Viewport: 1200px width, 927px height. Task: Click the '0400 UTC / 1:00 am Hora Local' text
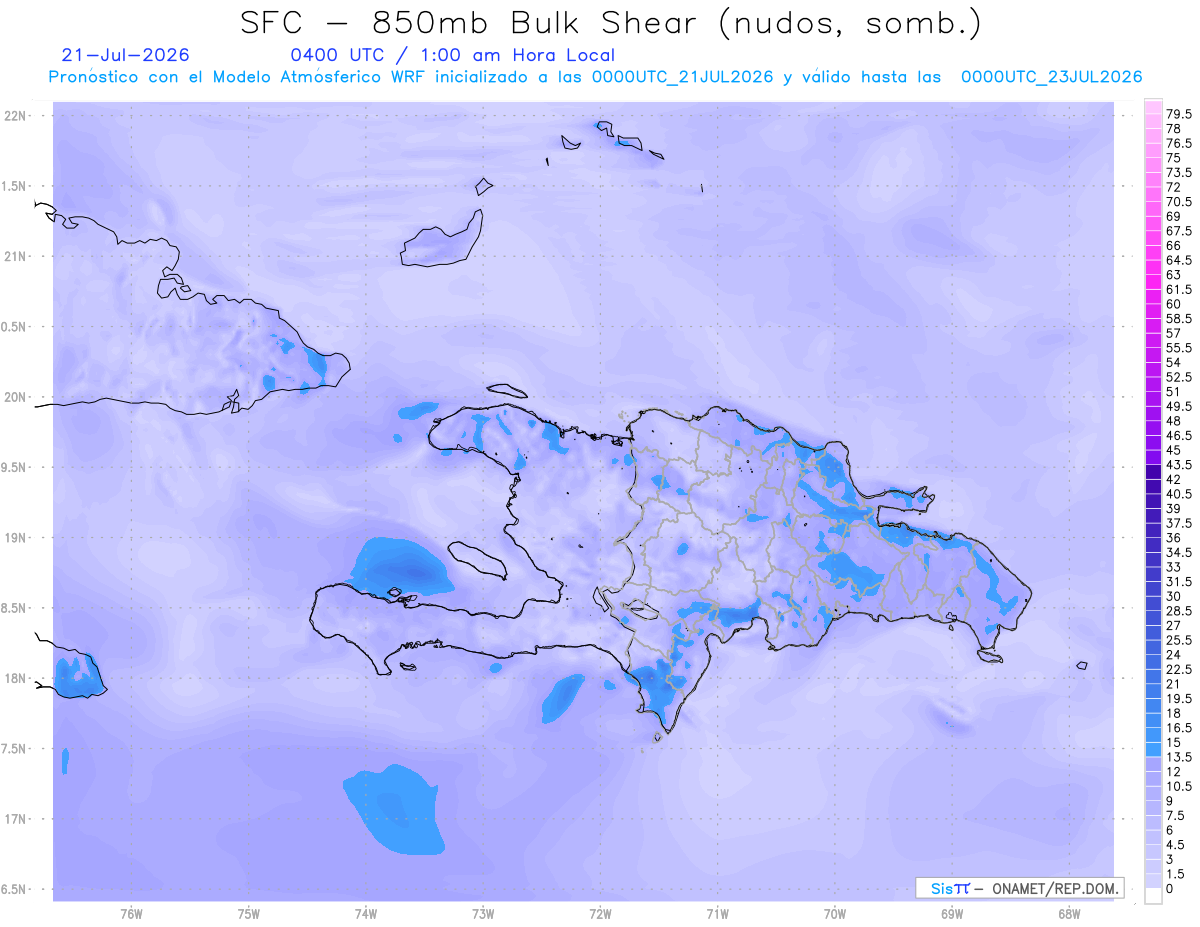click(x=452, y=55)
